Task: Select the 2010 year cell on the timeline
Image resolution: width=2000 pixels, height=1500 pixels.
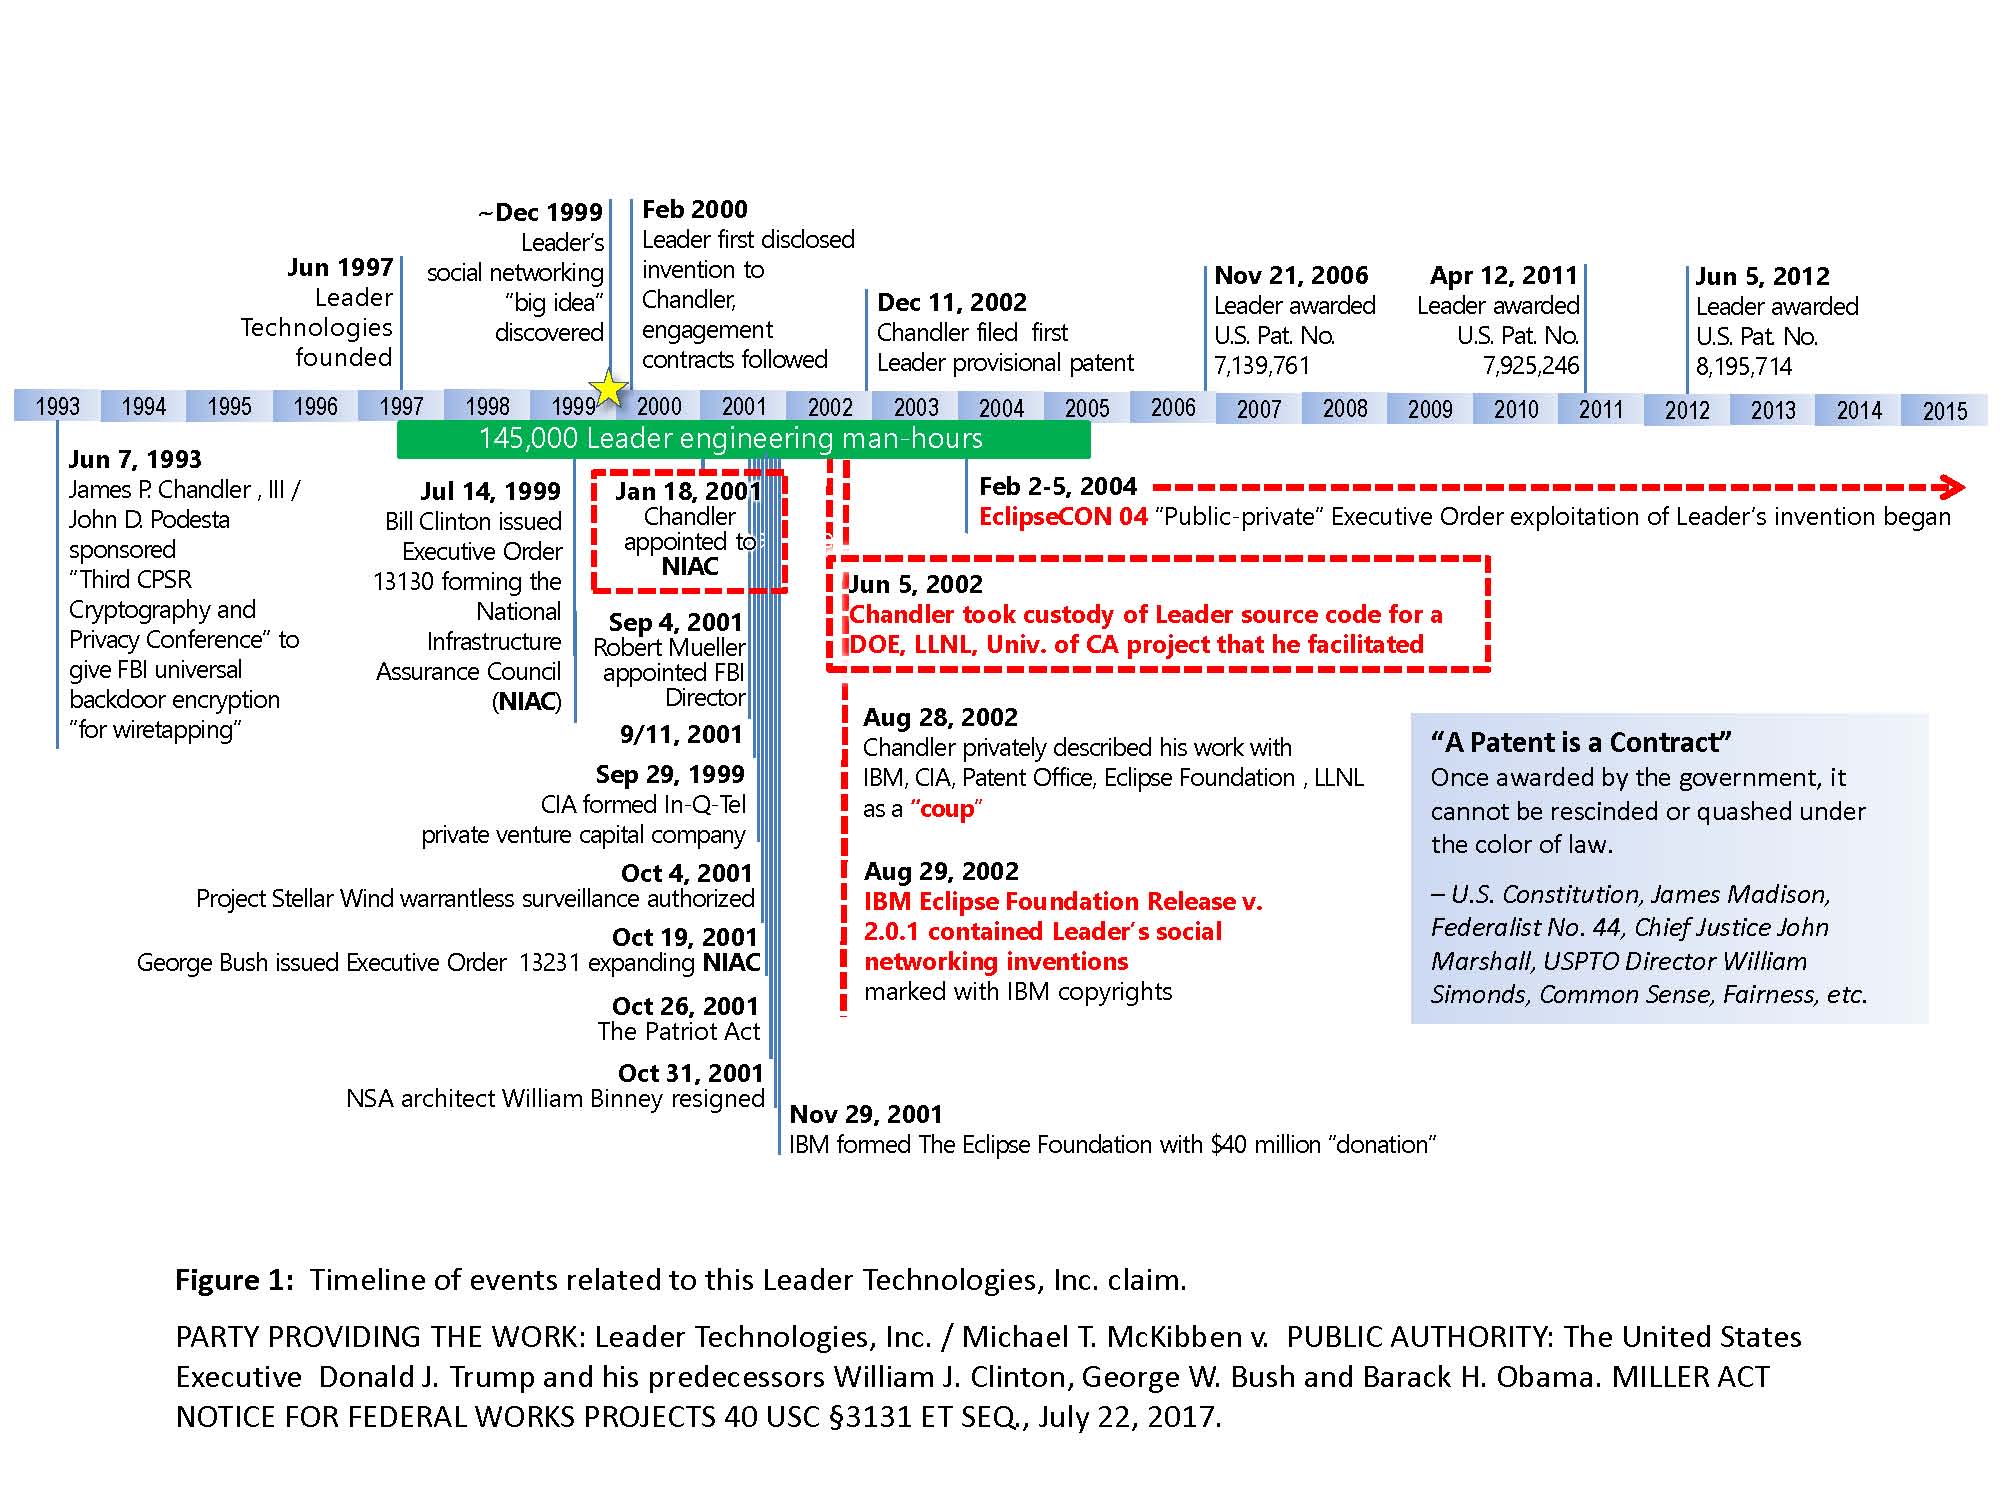Action: 1515,409
